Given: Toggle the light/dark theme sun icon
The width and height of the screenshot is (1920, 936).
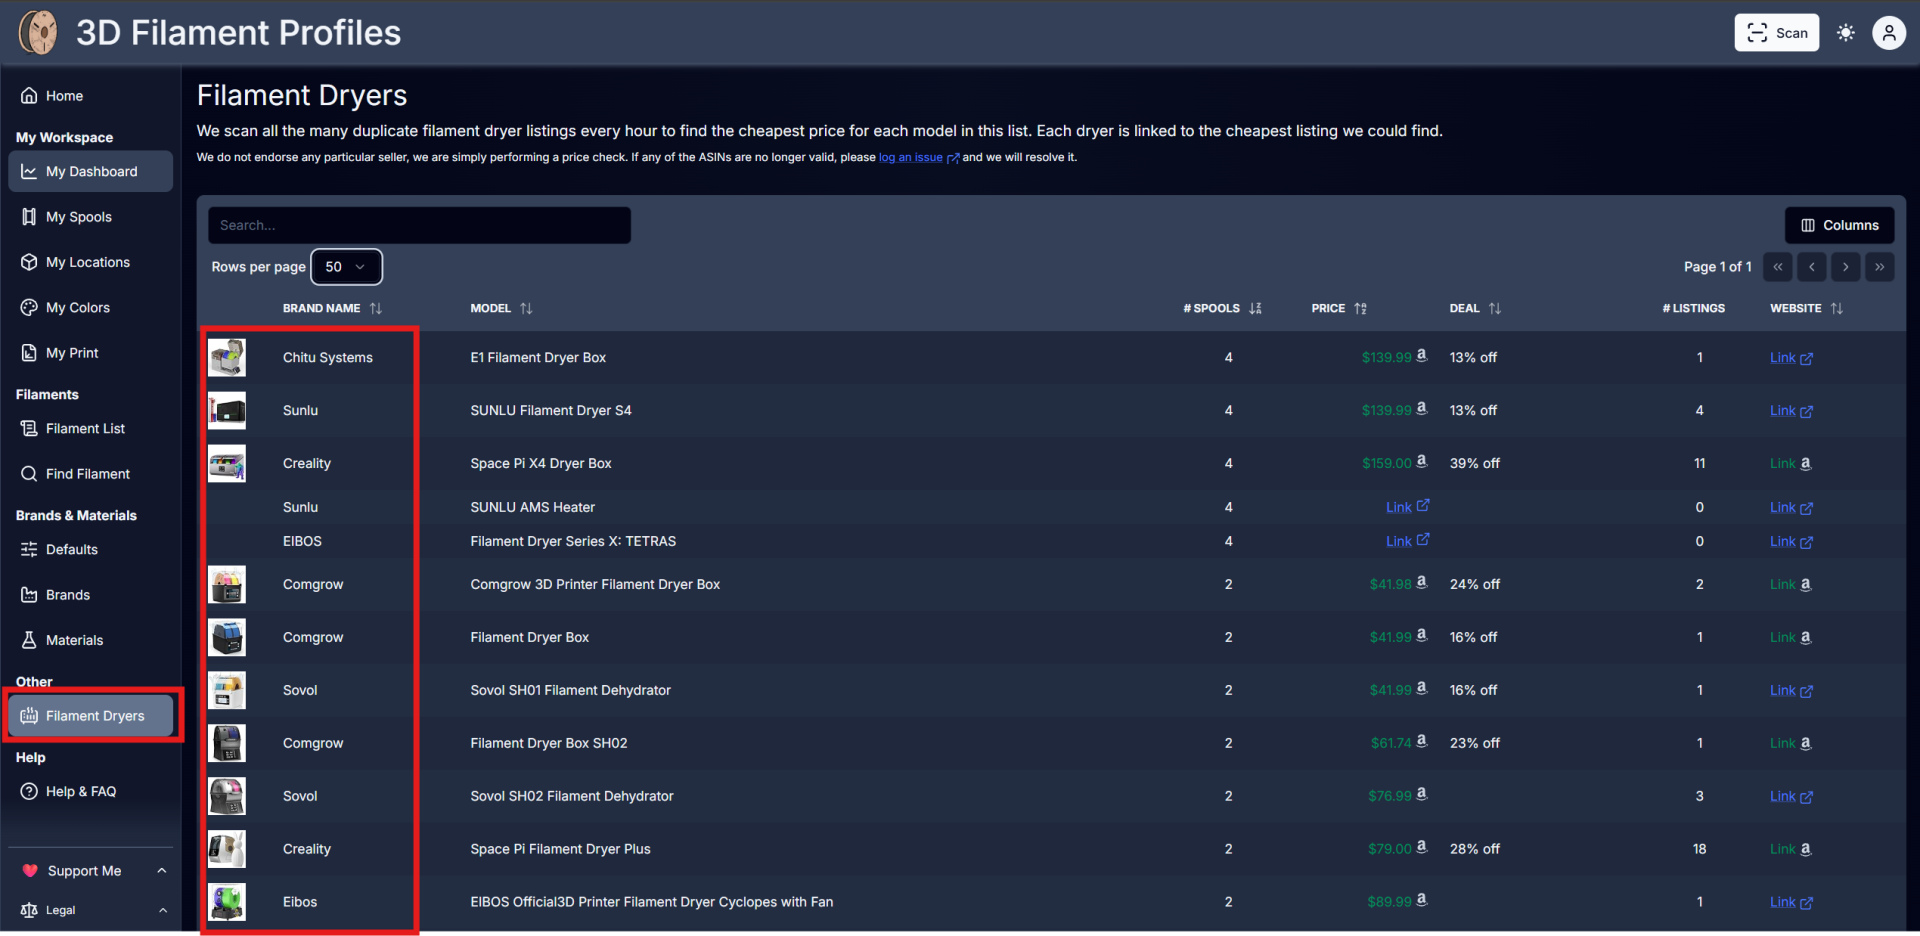Looking at the screenshot, I should (1846, 33).
